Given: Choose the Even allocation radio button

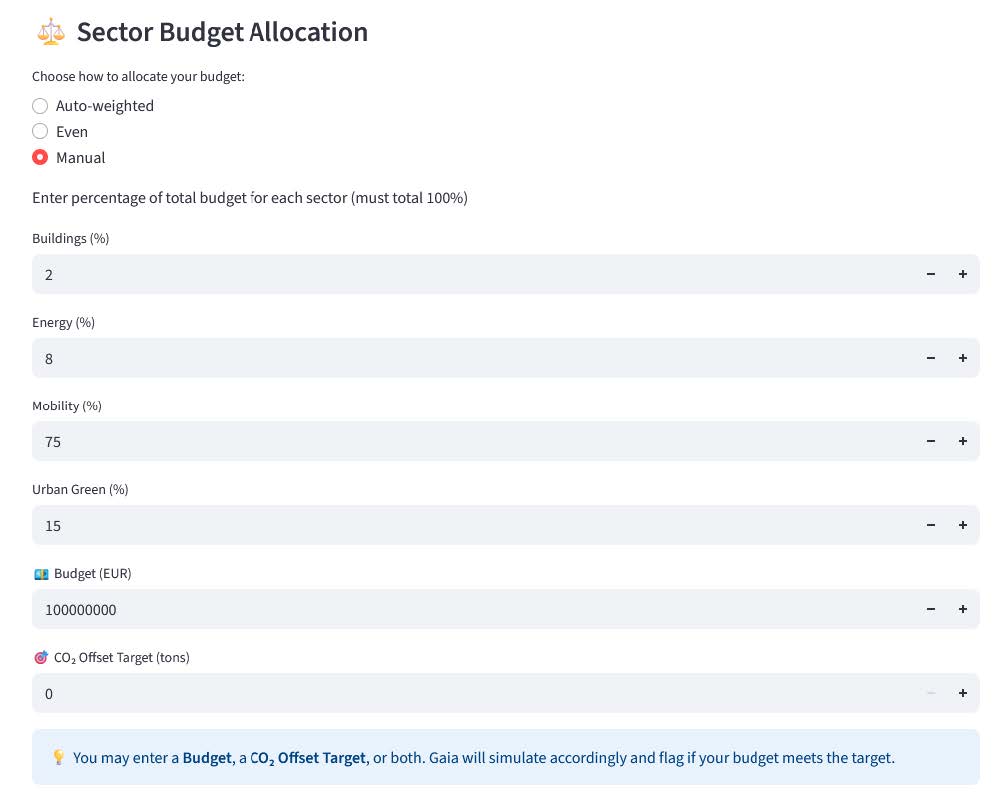Looking at the screenshot, I should click(40, 132).
